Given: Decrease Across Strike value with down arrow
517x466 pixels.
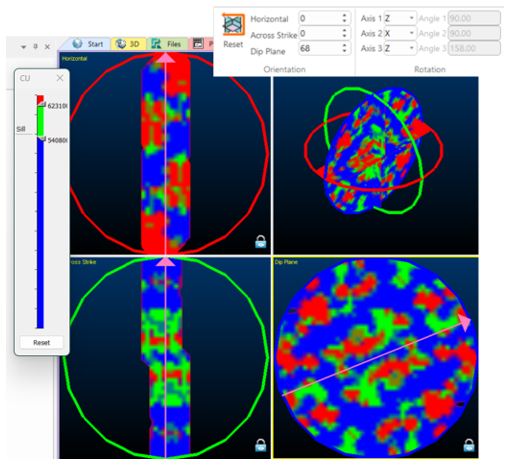Looking at the screenshot, I should tap(345, 36).
